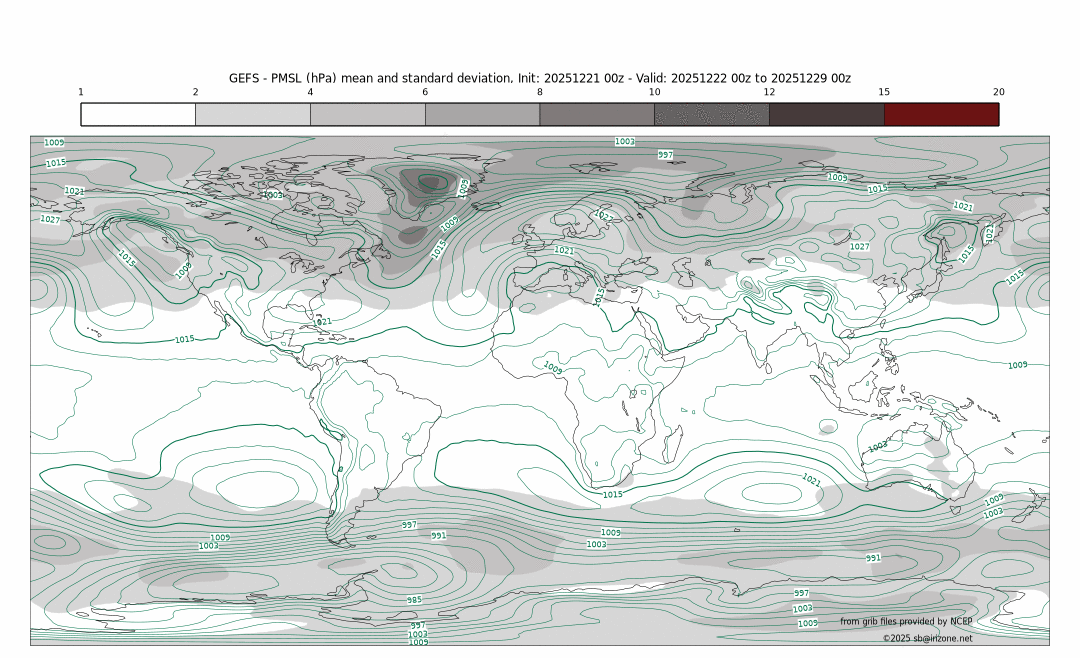Click the dark deviation maximum over Greenland
Viewport: 1080px width, 658px height.
[x=433, y=181]
